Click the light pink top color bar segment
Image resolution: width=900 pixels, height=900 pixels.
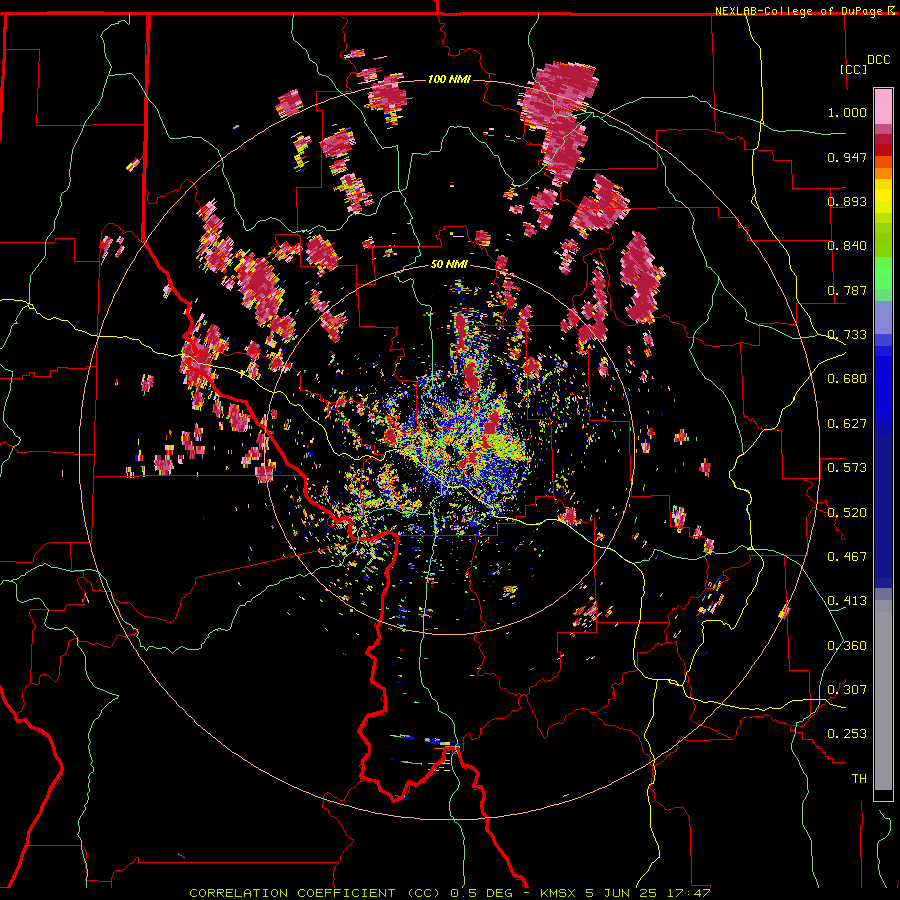coord(883,107)
